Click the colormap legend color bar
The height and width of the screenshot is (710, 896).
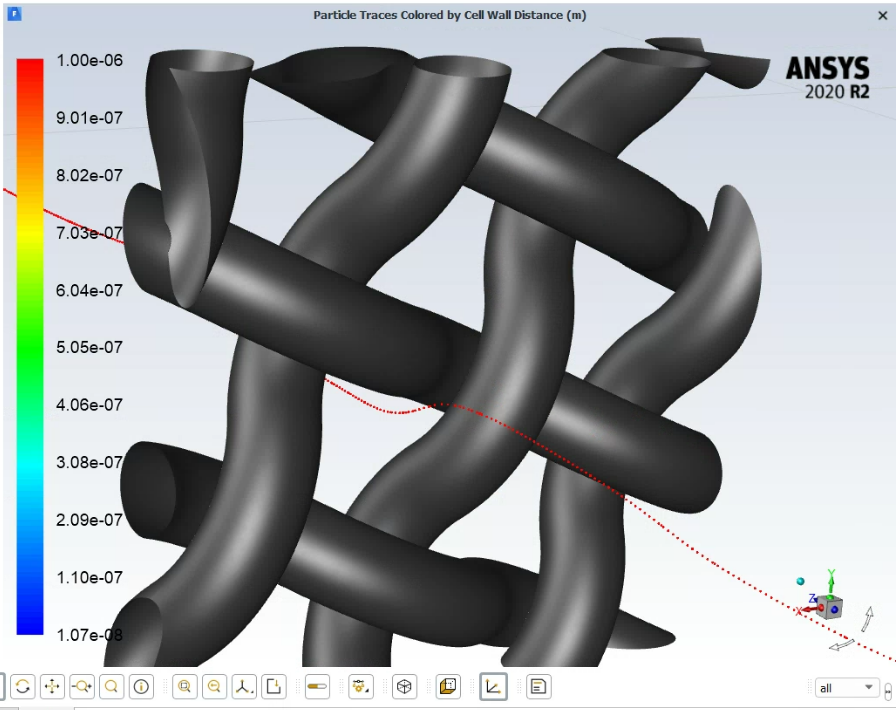tap(30, 346)
